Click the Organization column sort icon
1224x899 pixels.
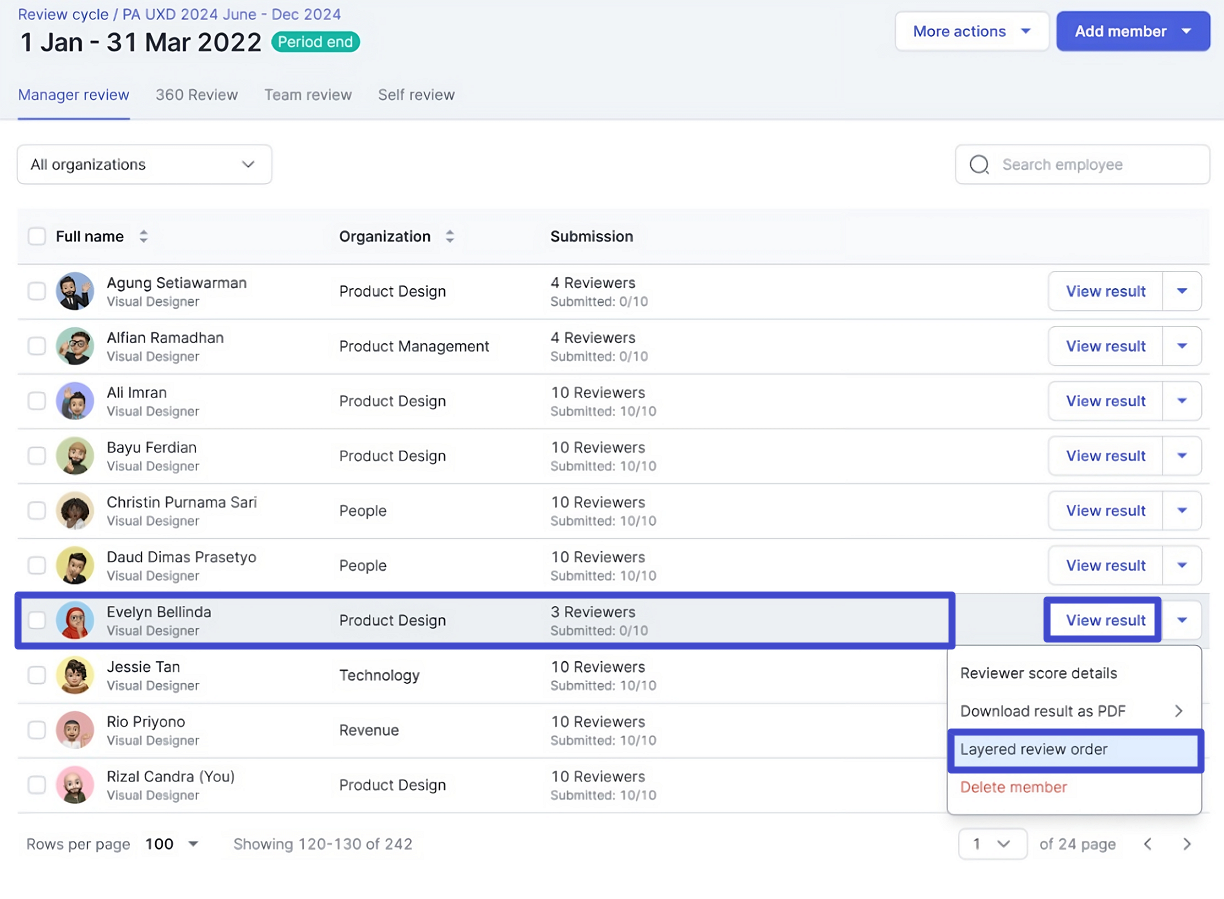tap(450, 237)
